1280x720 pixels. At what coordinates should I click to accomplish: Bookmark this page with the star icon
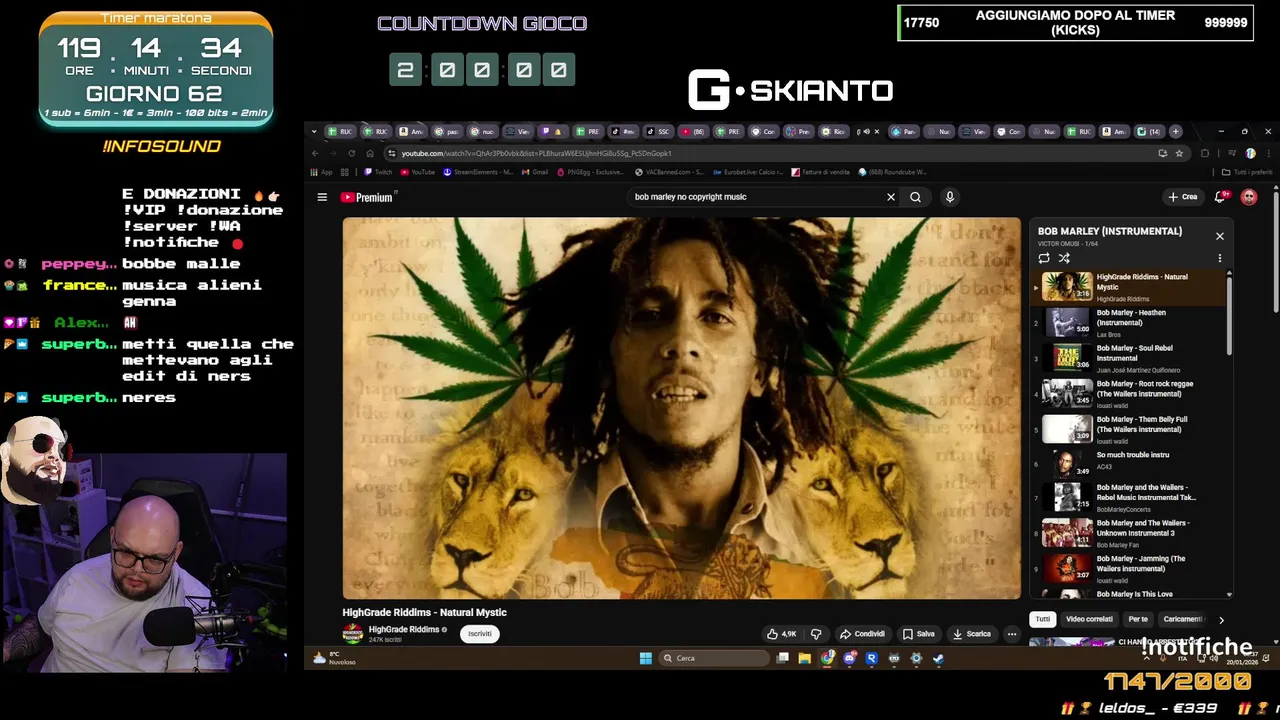1179,153
